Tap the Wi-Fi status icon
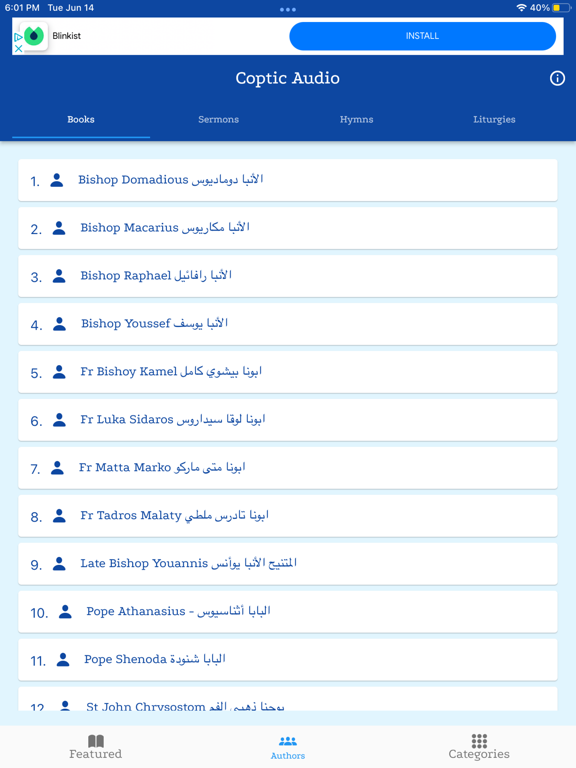Screen dimensions: 576x768 pos(521,8)
